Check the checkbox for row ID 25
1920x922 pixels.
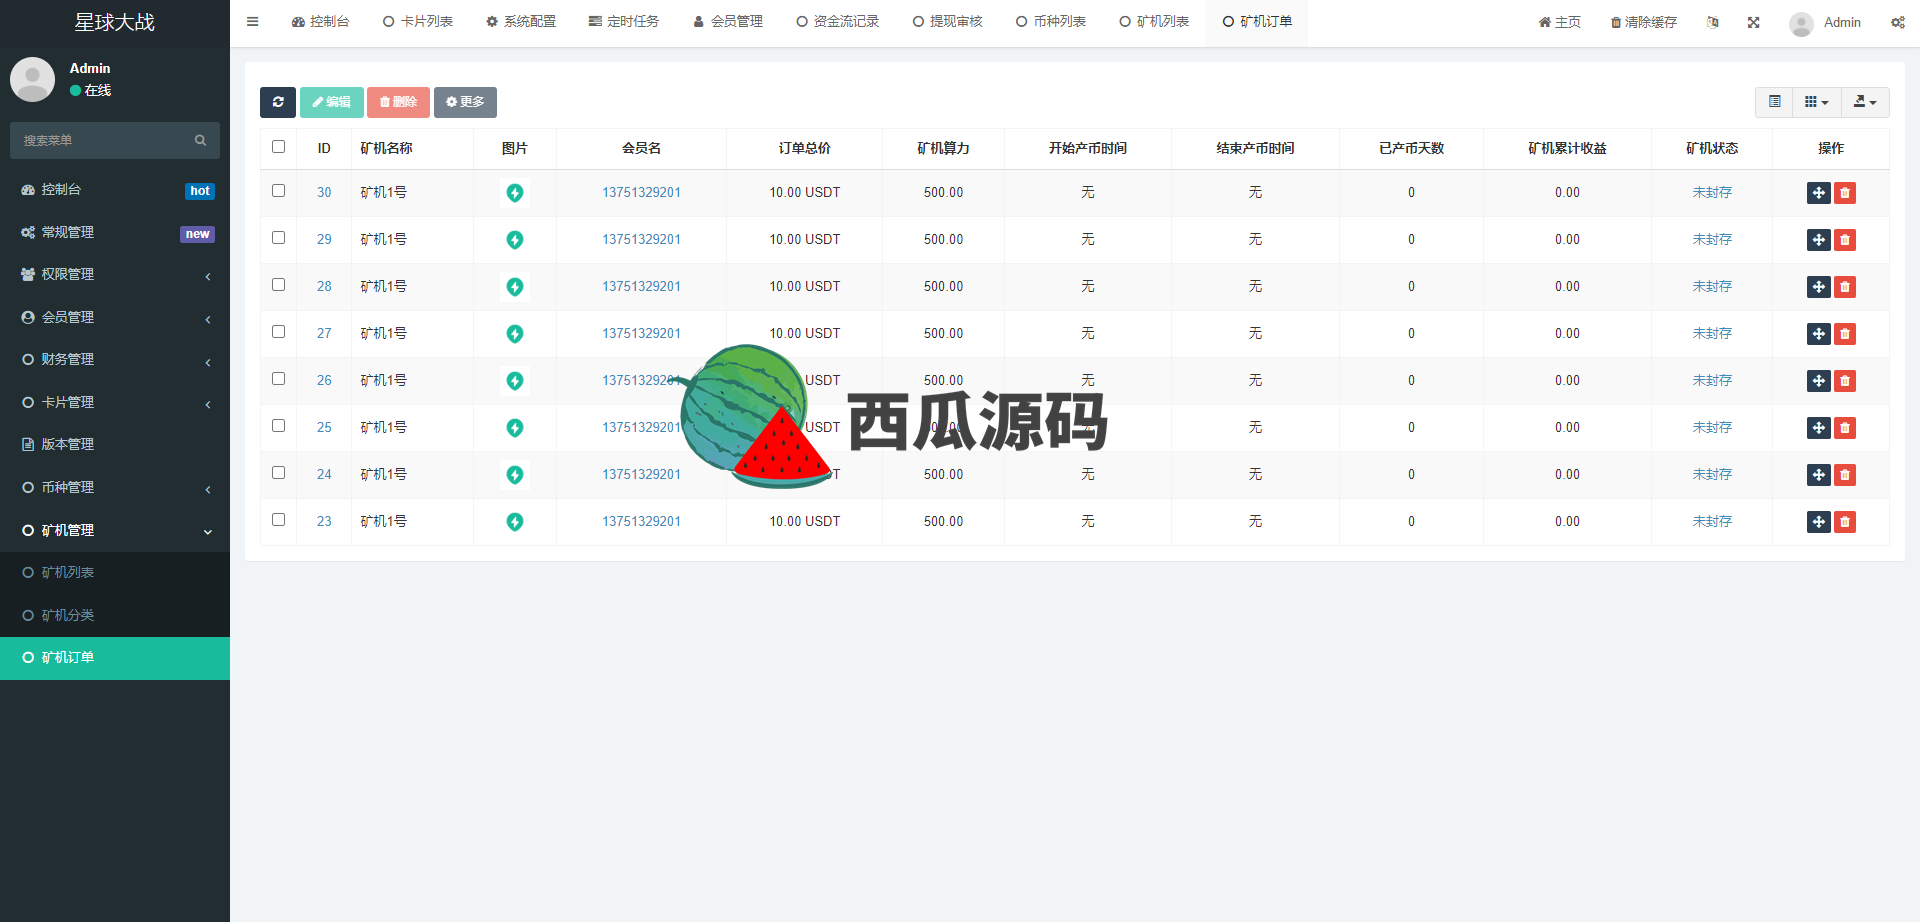[x=279, y=426]
